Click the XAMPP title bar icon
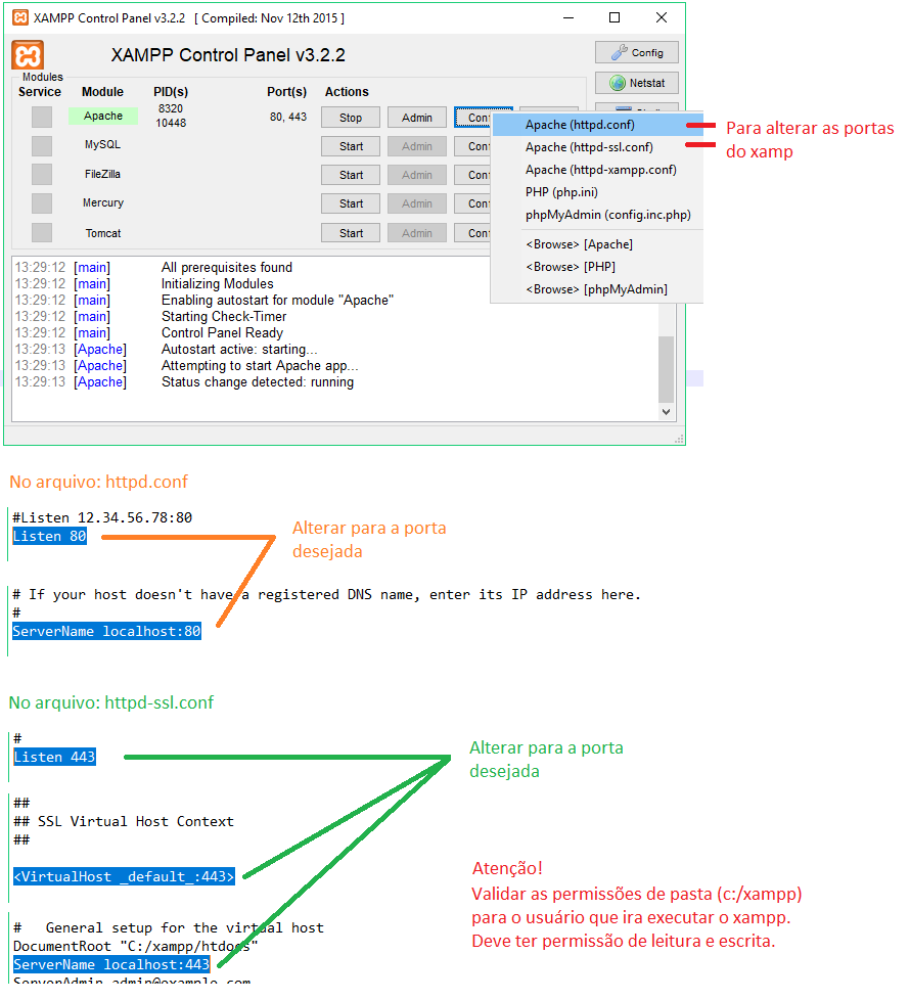This screenshot has width=910, height=1000. [20, 18]
